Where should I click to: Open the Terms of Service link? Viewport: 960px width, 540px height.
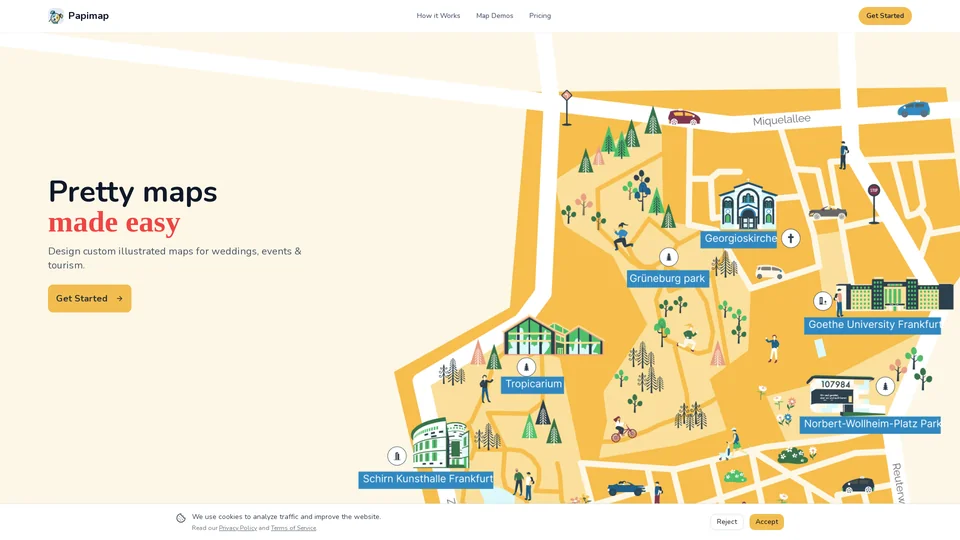293,528
